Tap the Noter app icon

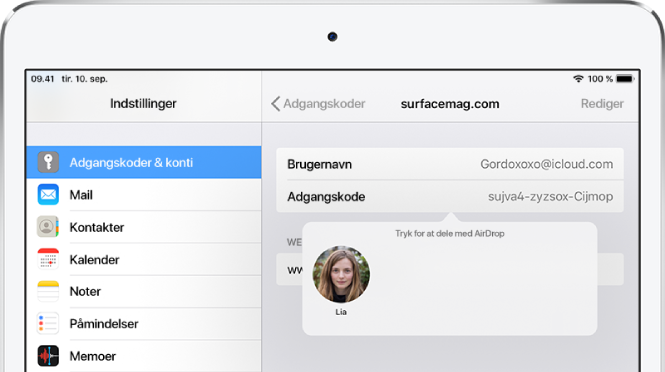[x=48, y=291]
